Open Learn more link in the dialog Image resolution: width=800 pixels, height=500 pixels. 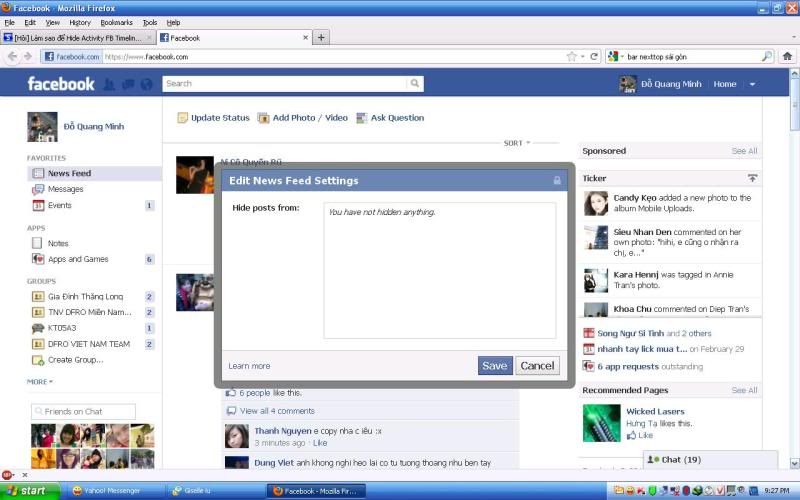249,366
